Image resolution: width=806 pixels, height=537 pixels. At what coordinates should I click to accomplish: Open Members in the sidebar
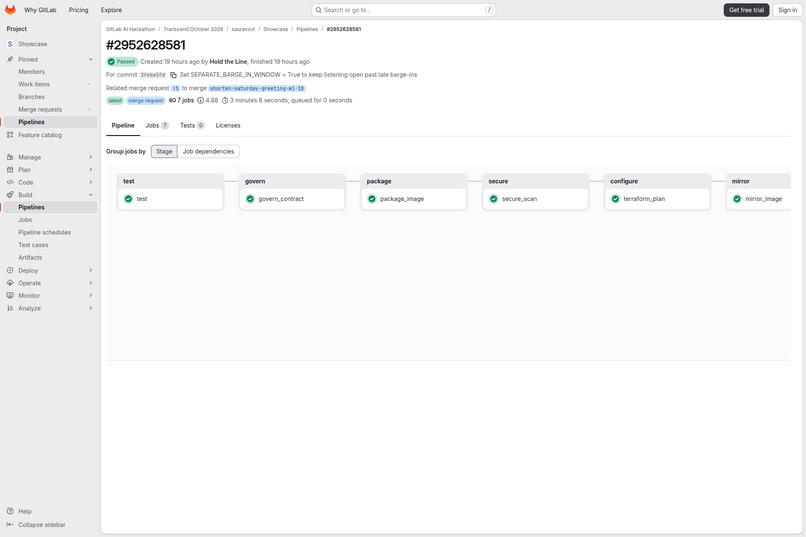[50, 72]
